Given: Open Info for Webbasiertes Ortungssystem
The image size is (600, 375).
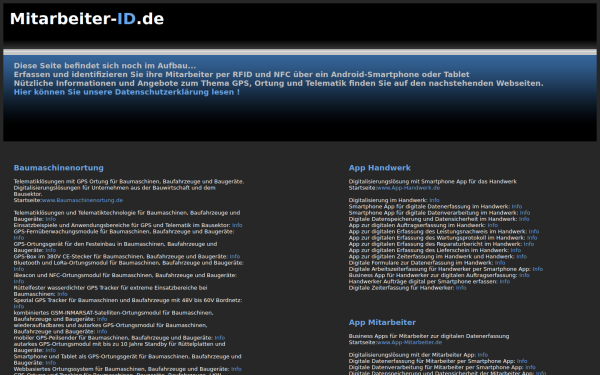Looking at the screenshot, I should [236, 369].
